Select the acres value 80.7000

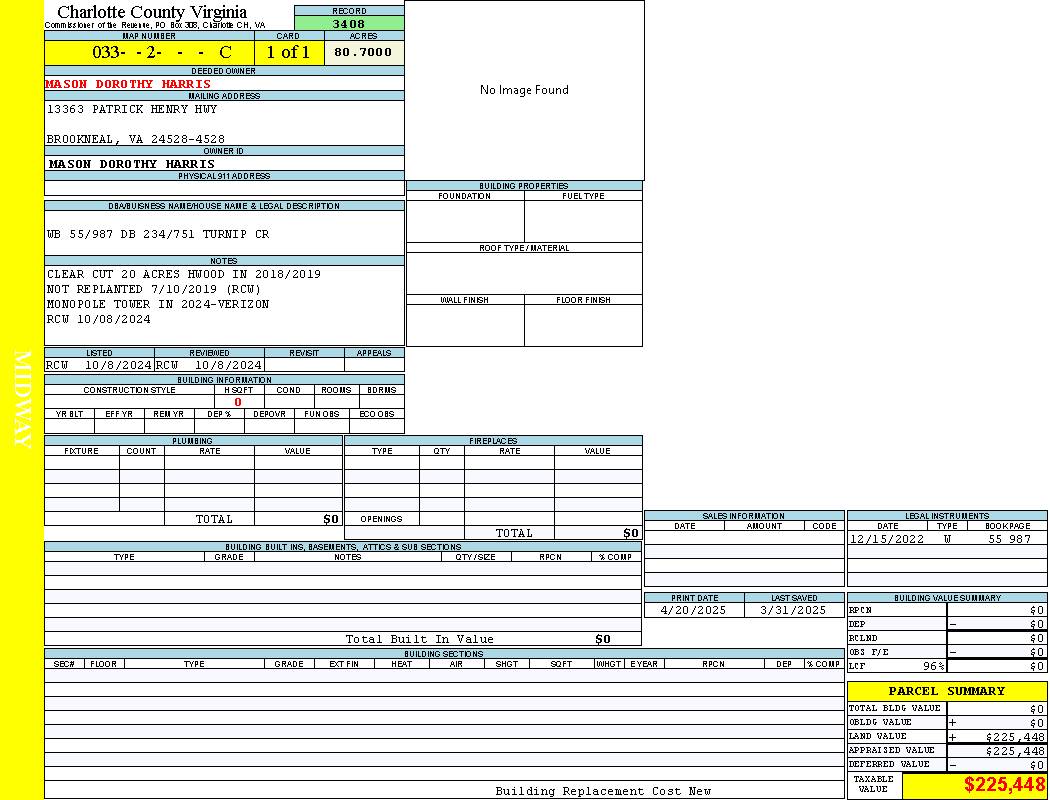click(x=364, y=53)
